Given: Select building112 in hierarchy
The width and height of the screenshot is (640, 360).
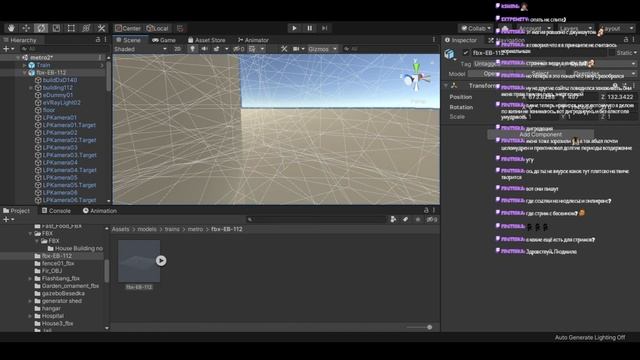Looking at the screenshot, I should pos(58,88).
